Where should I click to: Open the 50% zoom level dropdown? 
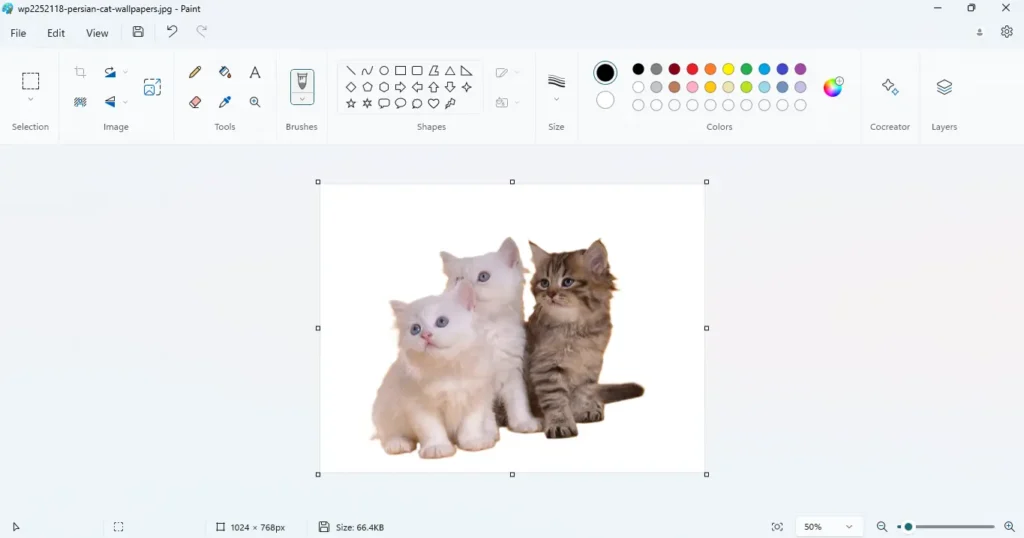pos(829,527)
